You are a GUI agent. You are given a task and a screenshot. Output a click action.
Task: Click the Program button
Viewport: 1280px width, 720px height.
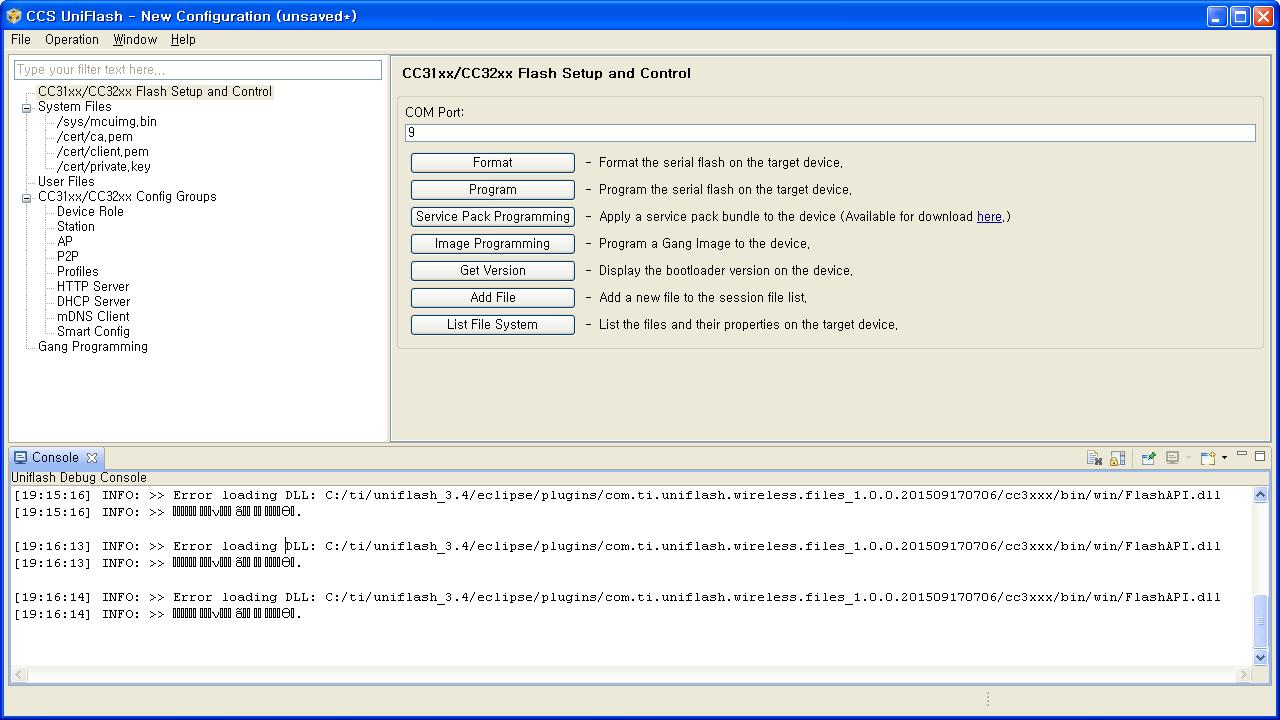tap(493, 189)
